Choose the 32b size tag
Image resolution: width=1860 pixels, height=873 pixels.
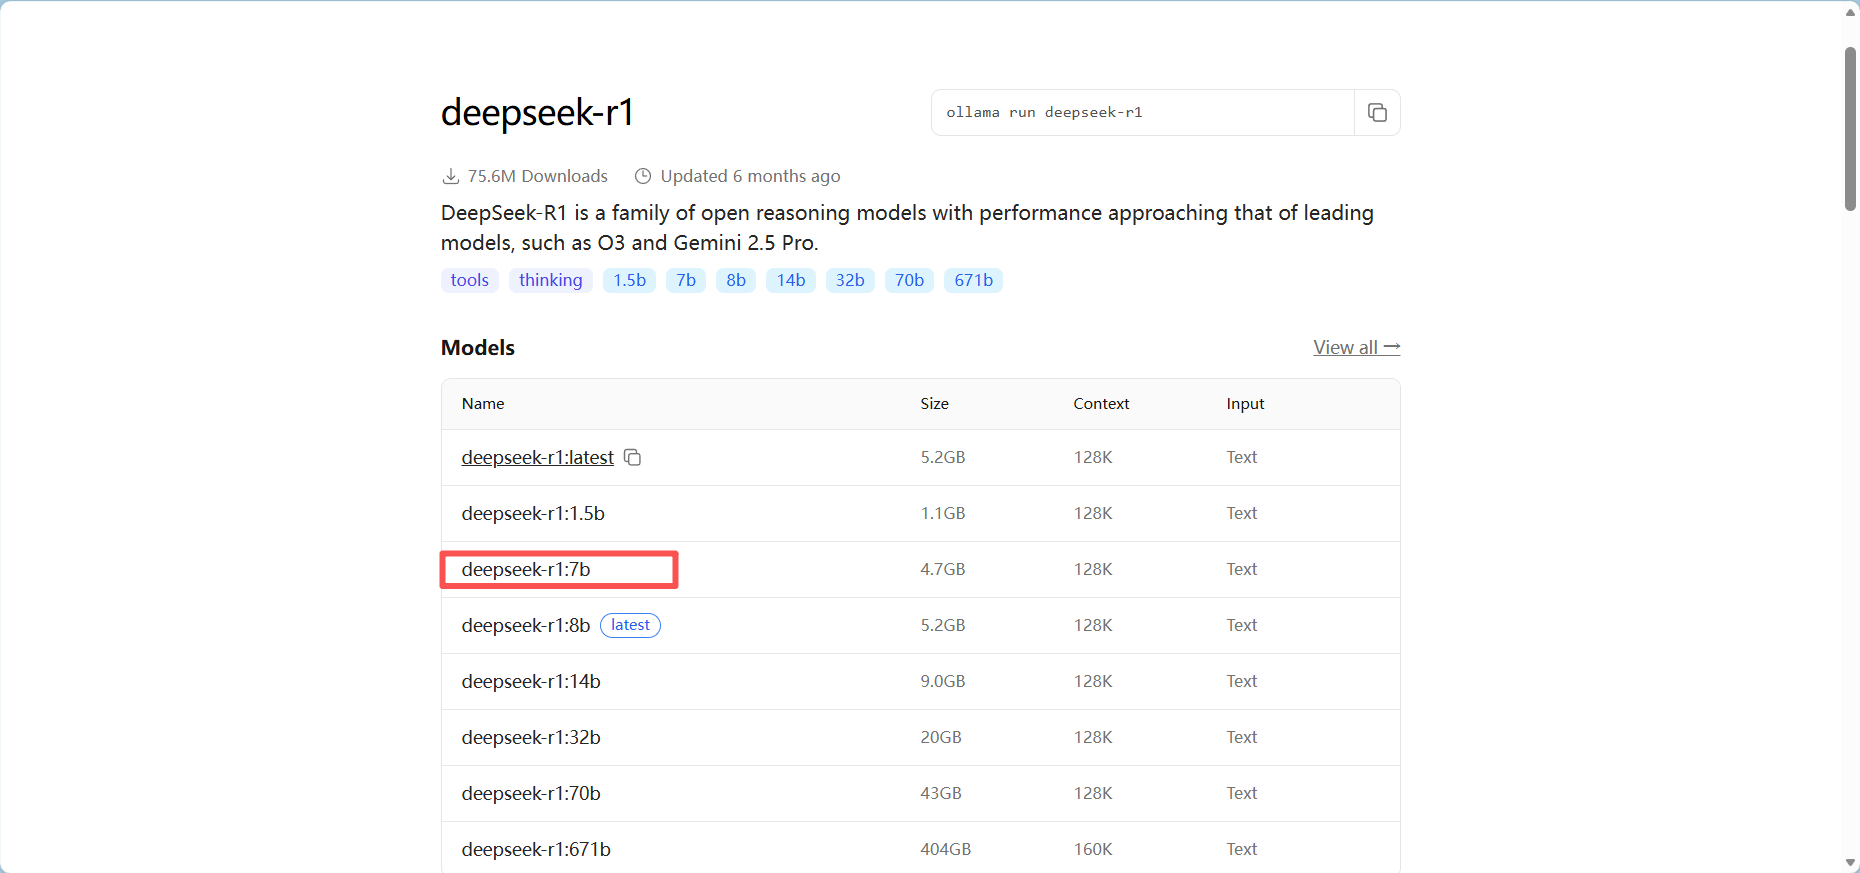coord(850,280)
